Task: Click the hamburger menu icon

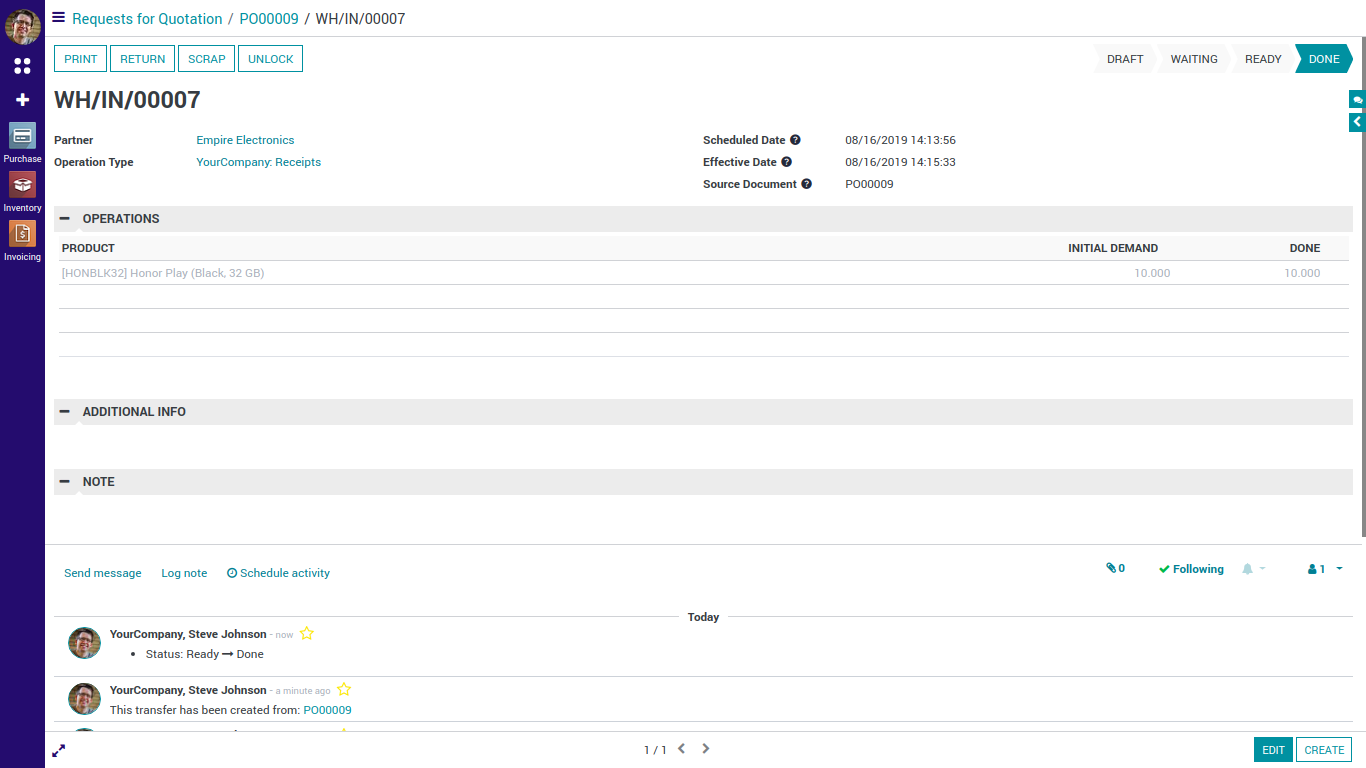Action: (x=59, y=18)
